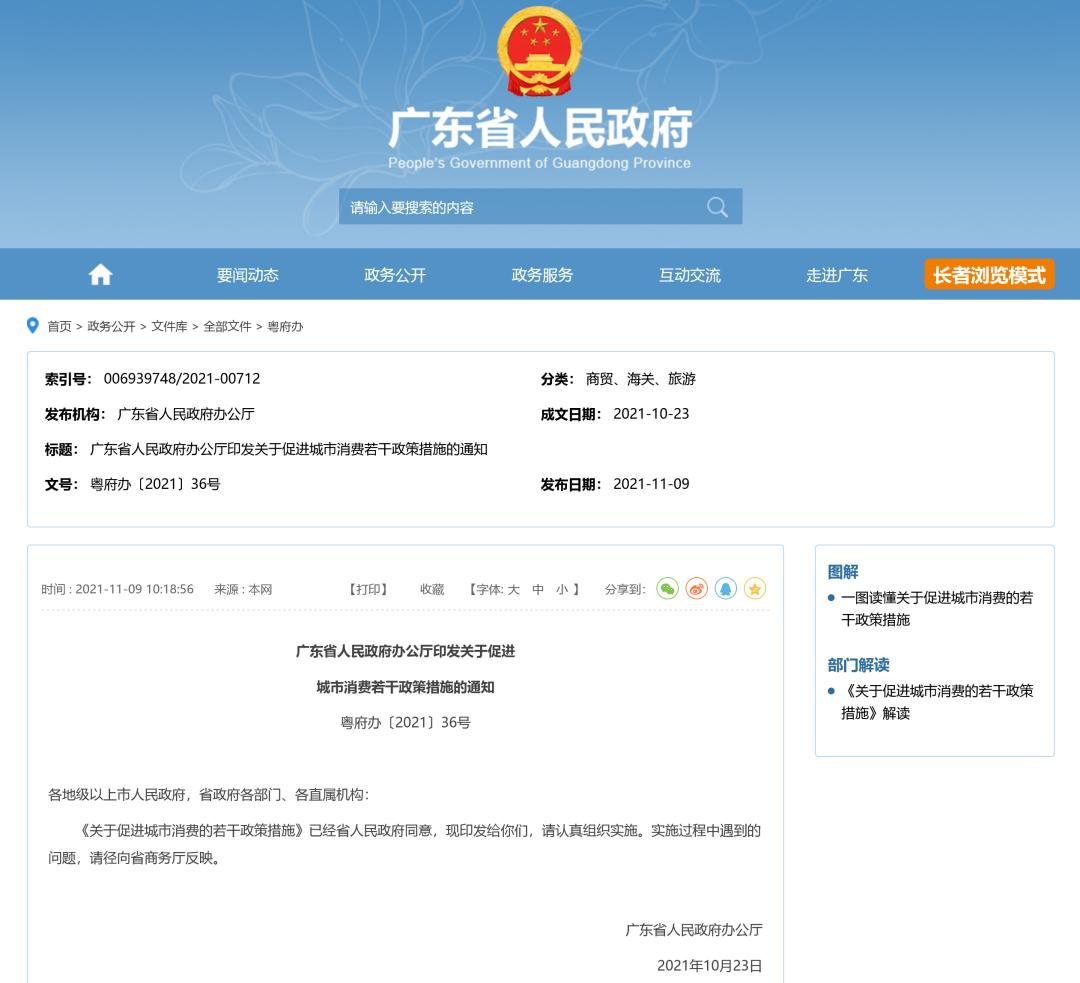Click the national emblem logo
The width and height of the screenshot is (1080, 983).
coord(539,51)
